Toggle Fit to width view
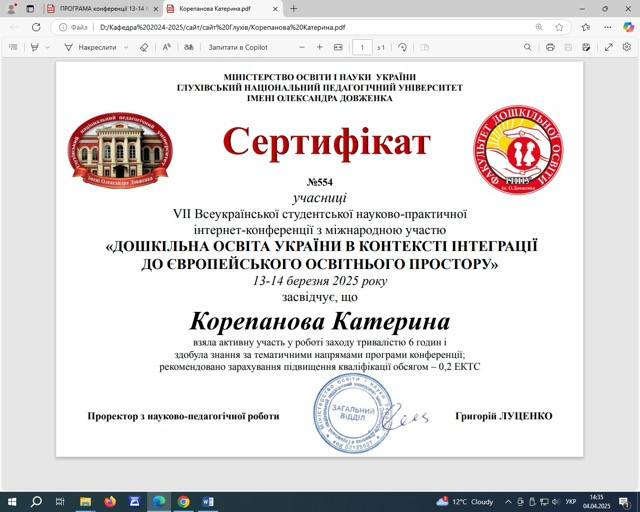Screen dimensions: 640x512 coord(338,47)
